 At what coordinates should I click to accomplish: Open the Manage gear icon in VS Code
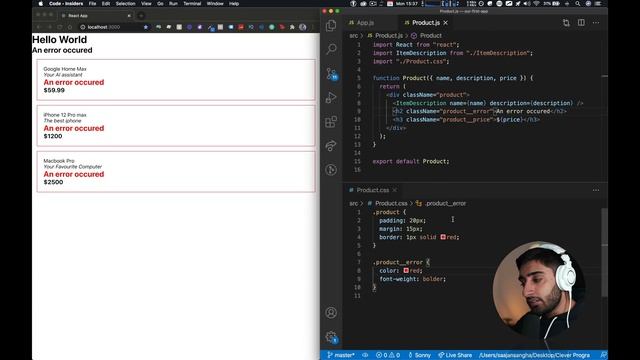click(331, 337)
